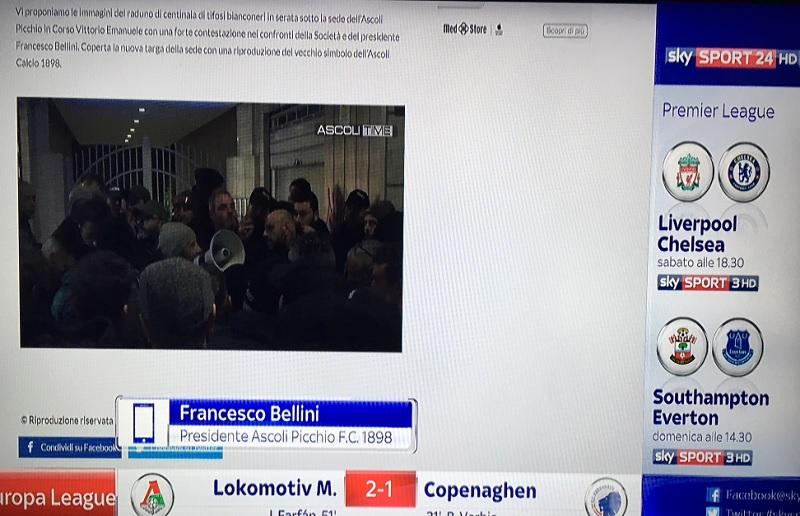800x516 pixels.
Task: Click the Med Store advertisement logo
Action: (x=465, y=29)
